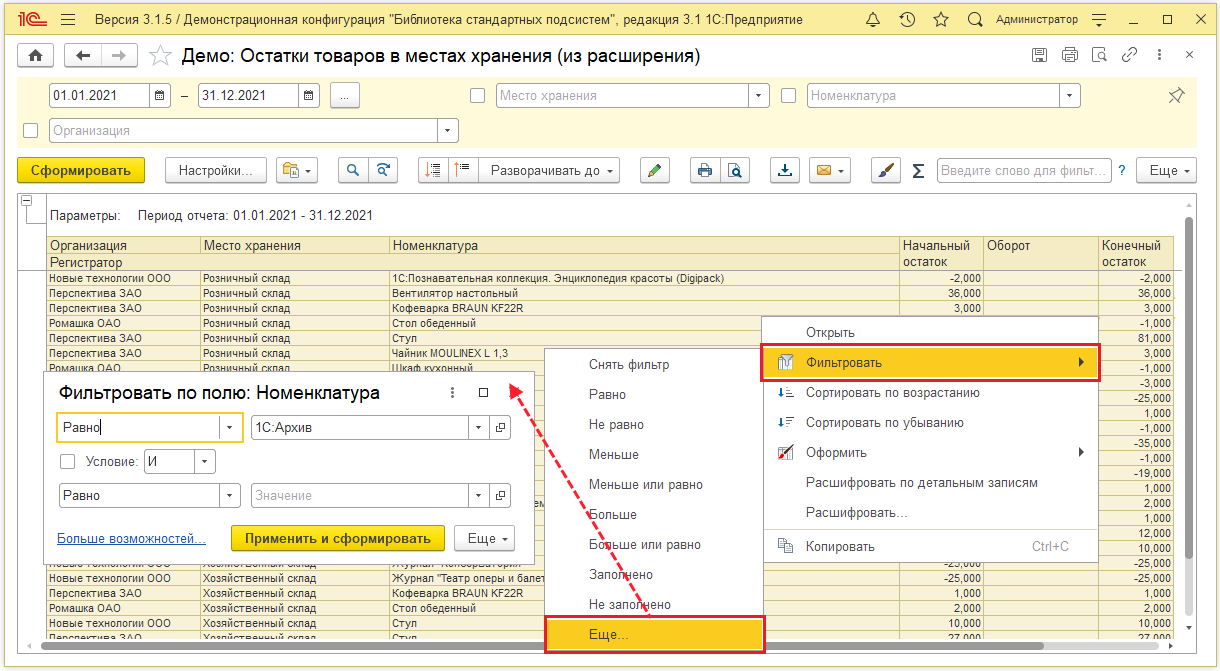
Task: Open selected value 1С:Архив icon button
Action: [x=501, y=428]
